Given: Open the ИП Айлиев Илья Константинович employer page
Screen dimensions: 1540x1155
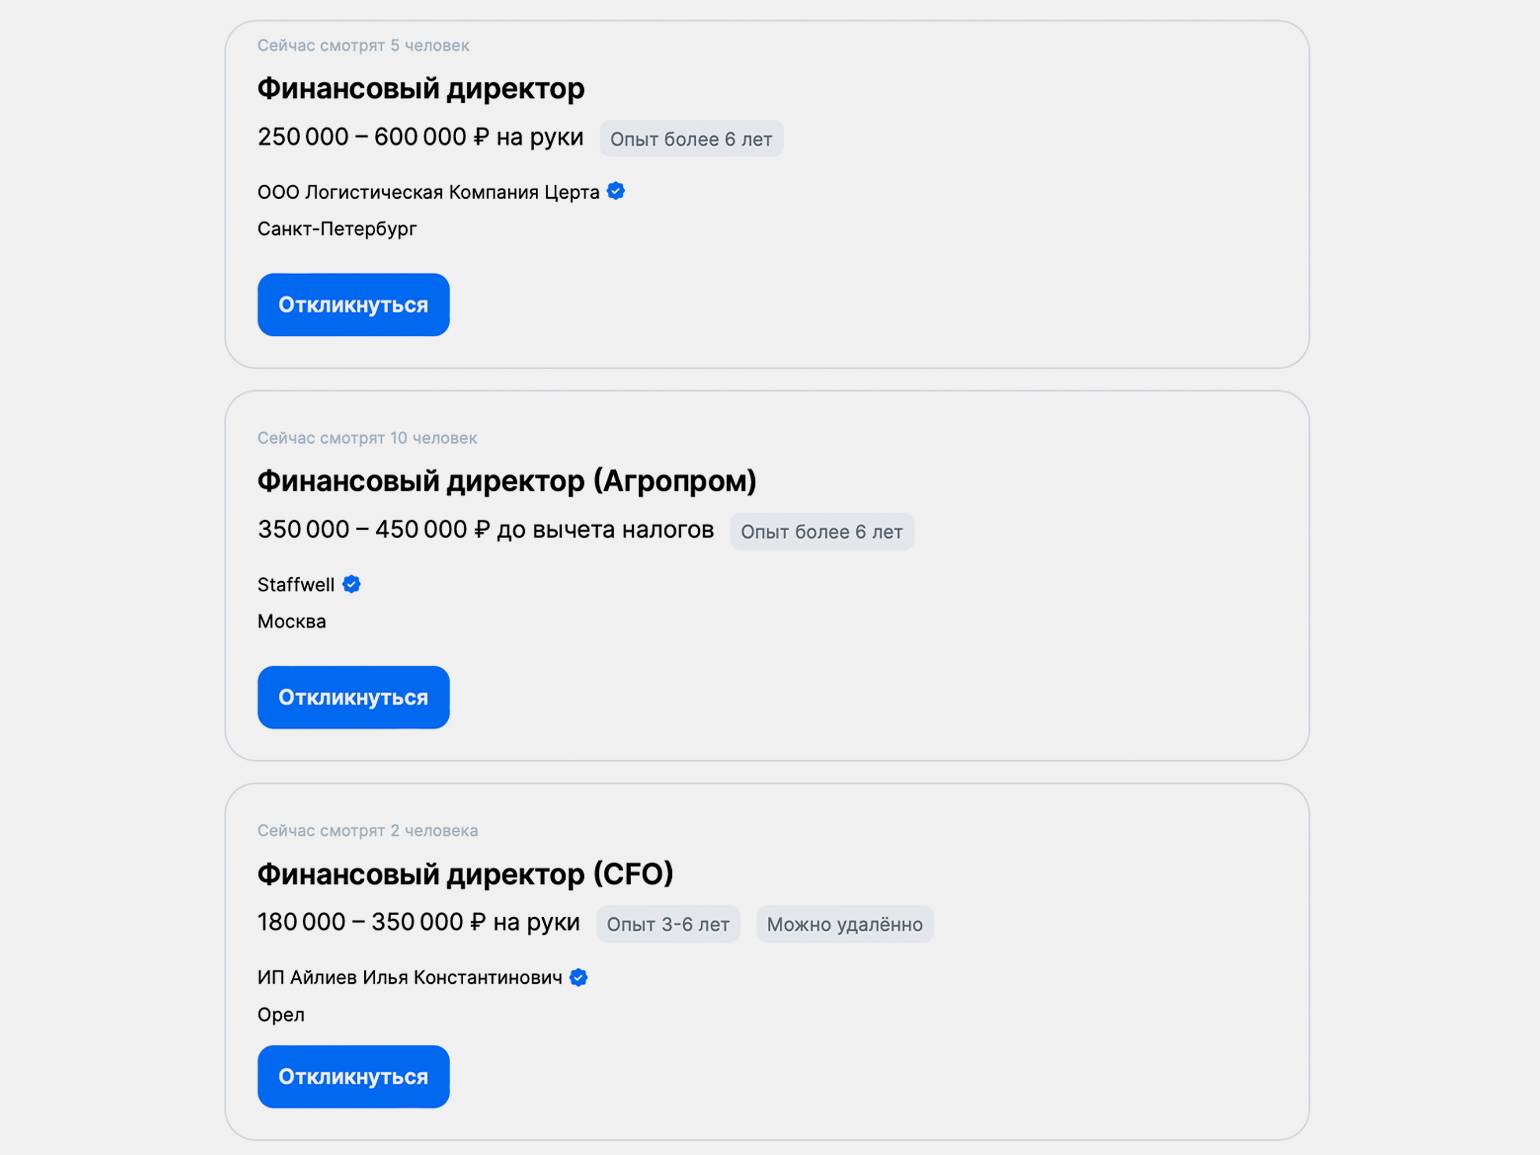Looking at the screenshot, I should [x=410, y=977].
